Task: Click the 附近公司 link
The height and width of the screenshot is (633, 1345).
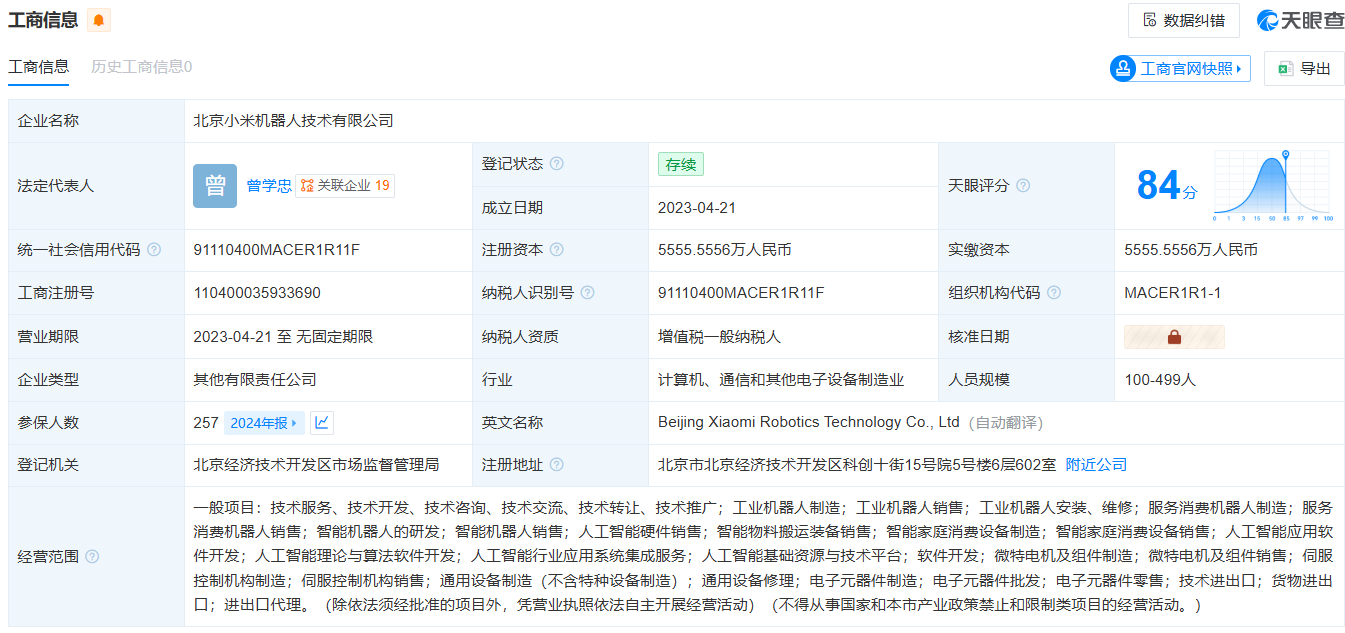Action: pos(1096,465)
